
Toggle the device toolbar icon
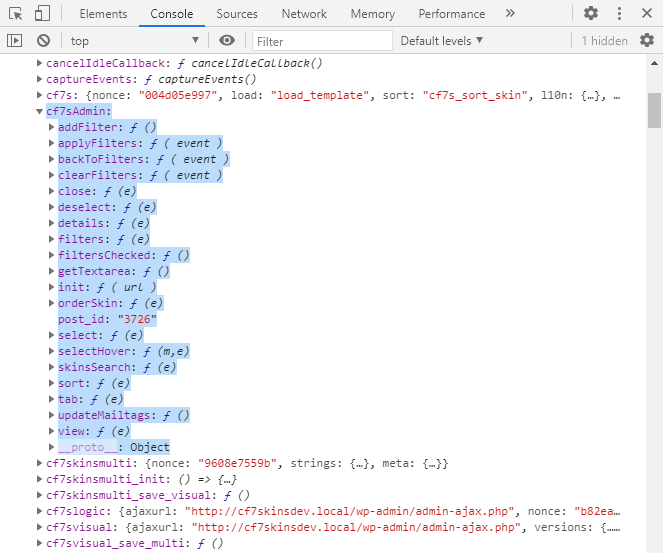(42, 14)
